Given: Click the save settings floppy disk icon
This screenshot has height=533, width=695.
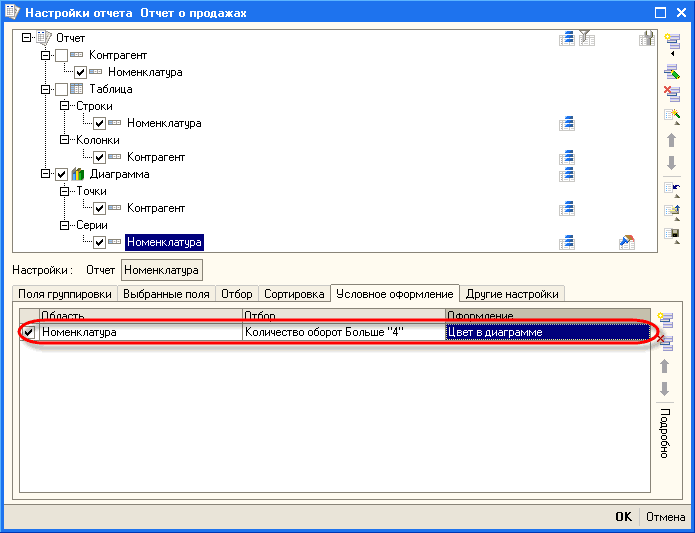Looking at the screenshot, I should [x=671, y=236].
